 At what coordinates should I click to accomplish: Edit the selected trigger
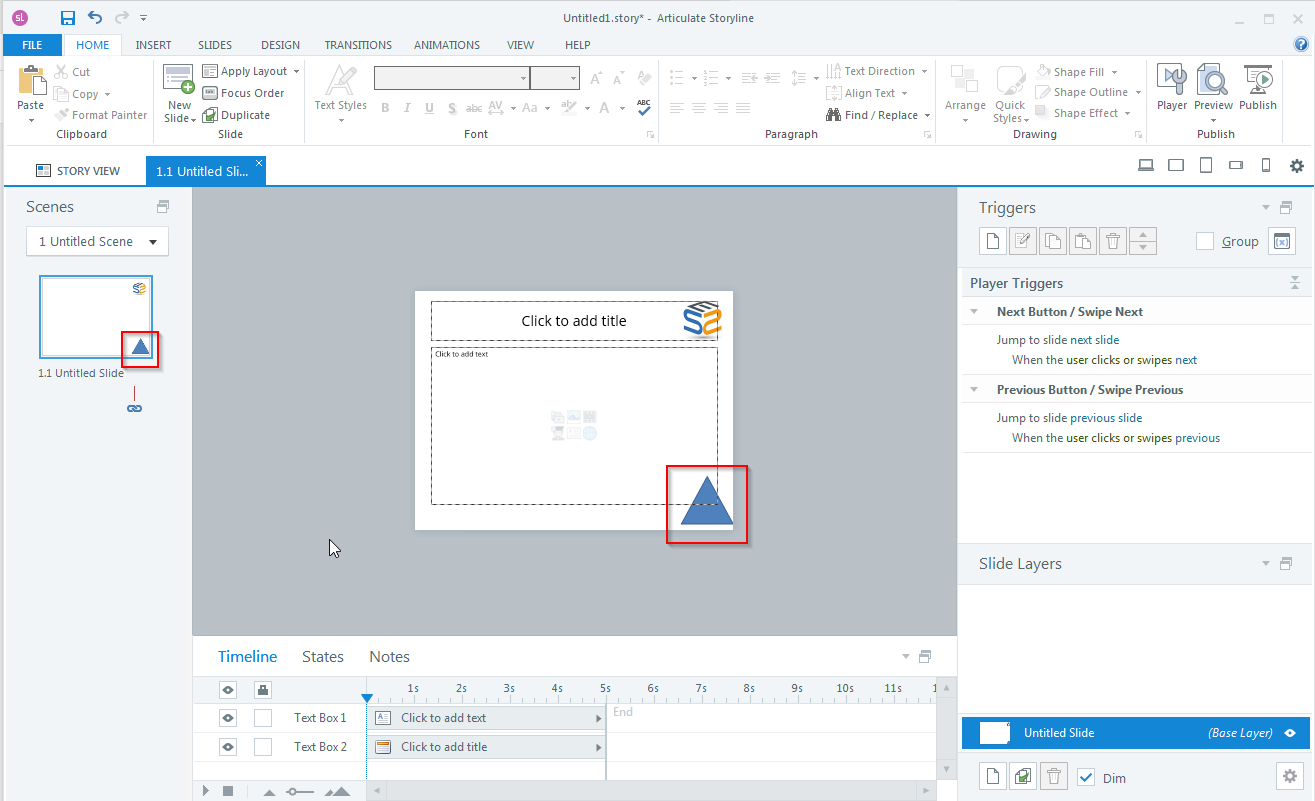point(1022,241)
